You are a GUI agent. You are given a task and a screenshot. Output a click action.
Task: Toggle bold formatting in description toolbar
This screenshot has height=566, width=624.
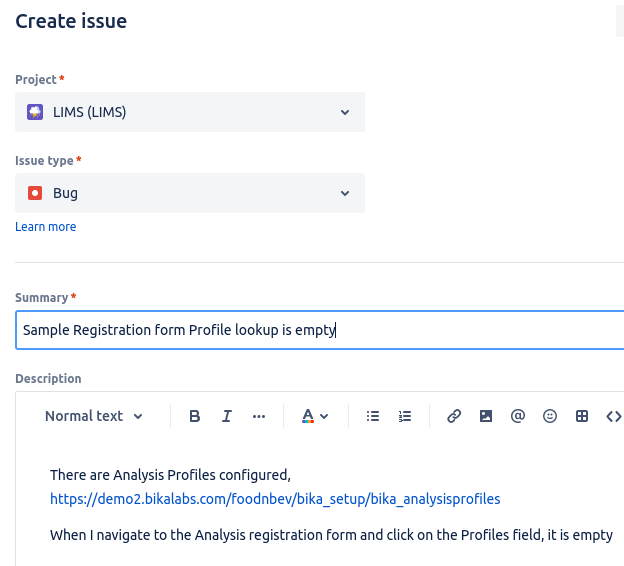click(x=195, y=416)
